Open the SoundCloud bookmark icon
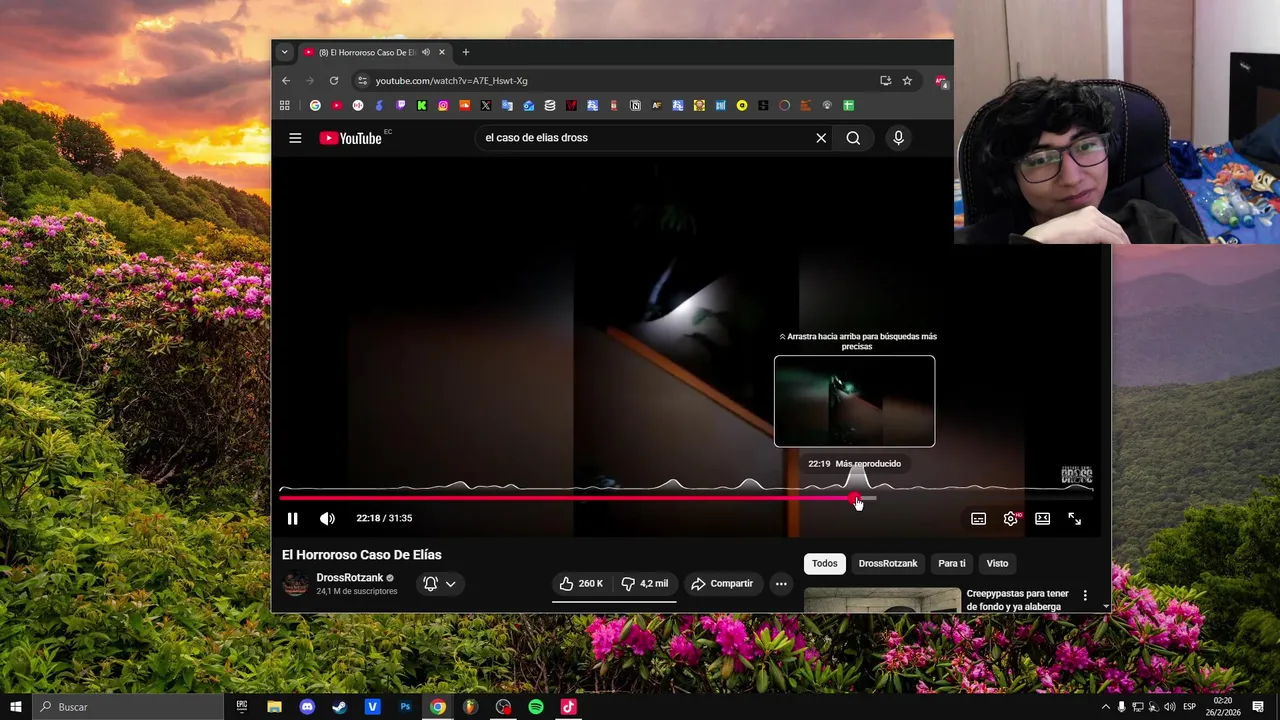Viewport: 1280px width, 720px height. point(465,105)
